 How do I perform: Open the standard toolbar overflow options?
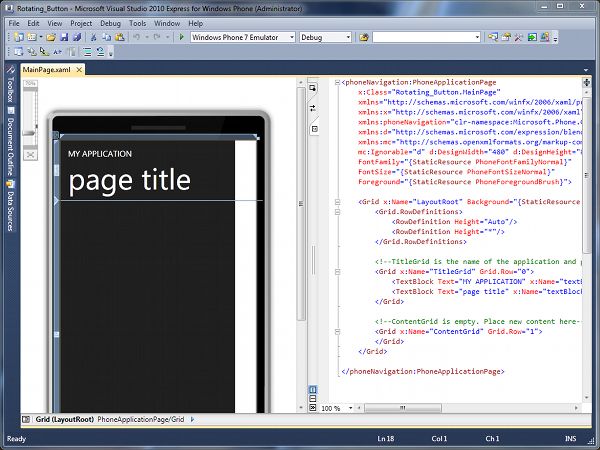[x=555, y=38]
